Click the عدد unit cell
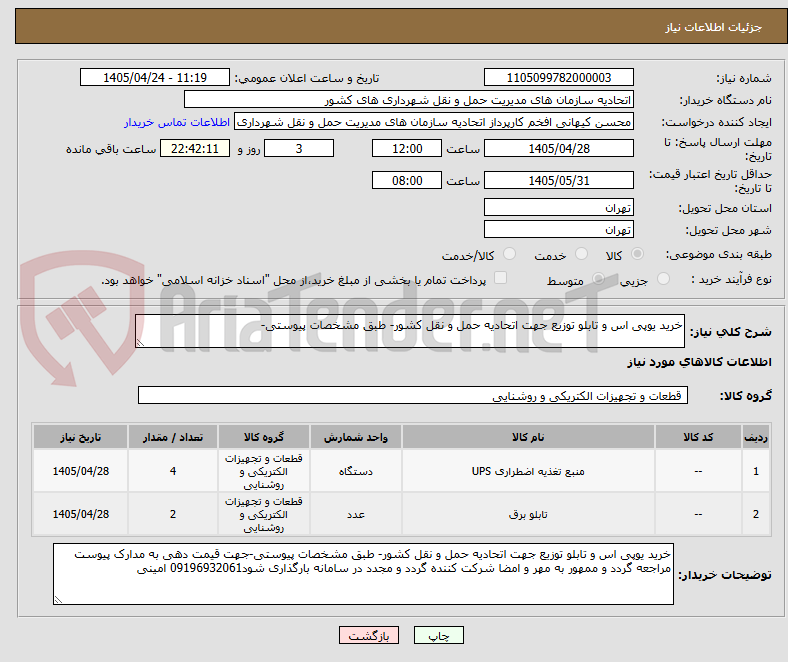Image resolution: width=788 pixels, height=662 pixels. coord(355,514)
